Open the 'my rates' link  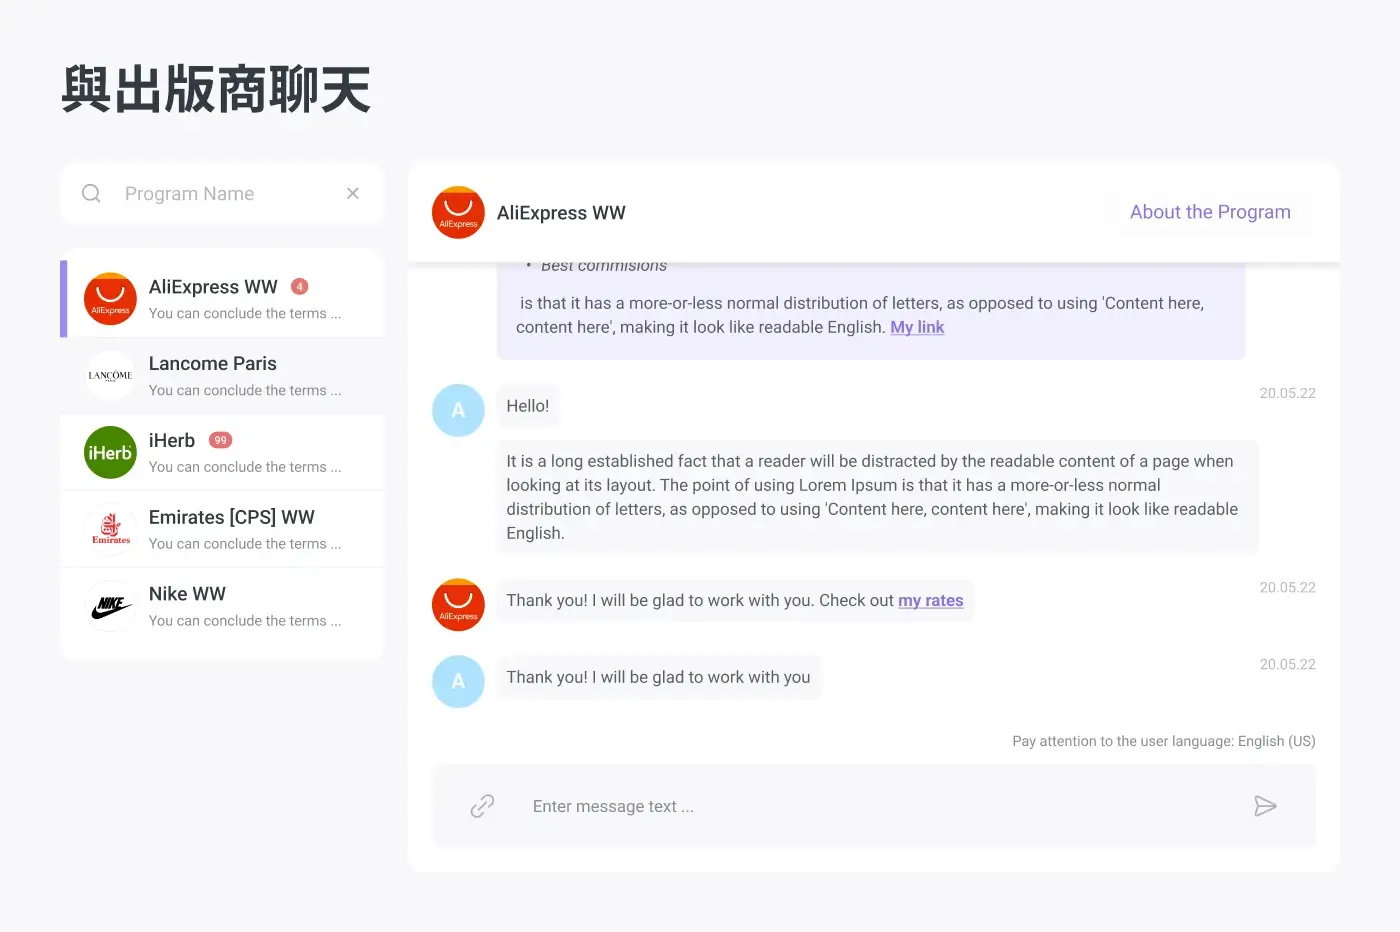click(930, 600)
